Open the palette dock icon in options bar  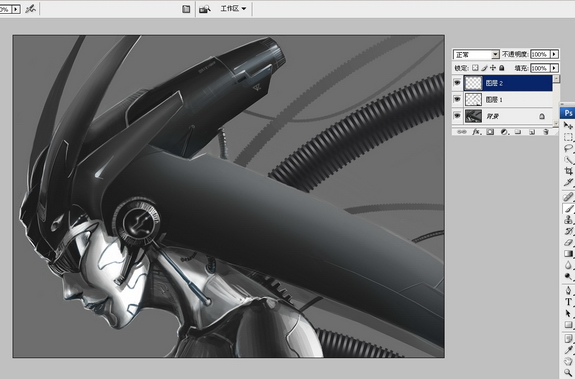pyautogui.click(x=186, y=9)
